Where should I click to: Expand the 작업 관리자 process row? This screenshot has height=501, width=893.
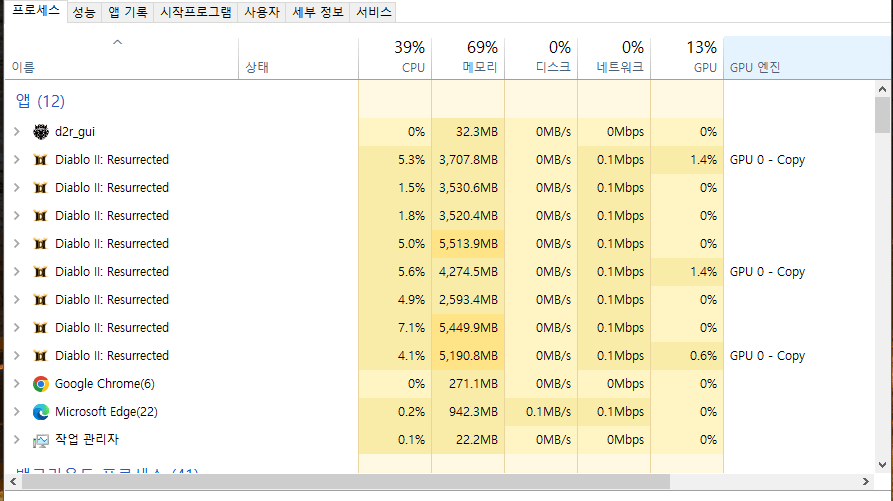(17, 440)
